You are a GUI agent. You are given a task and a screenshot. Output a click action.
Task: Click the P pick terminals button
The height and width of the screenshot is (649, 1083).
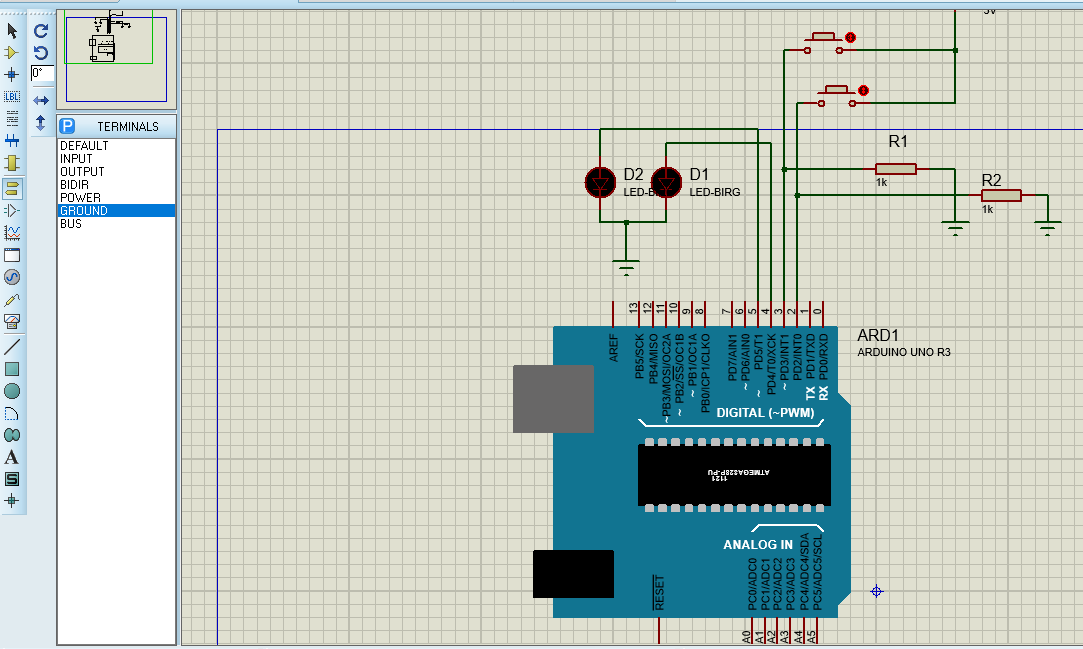coord(67,126)
